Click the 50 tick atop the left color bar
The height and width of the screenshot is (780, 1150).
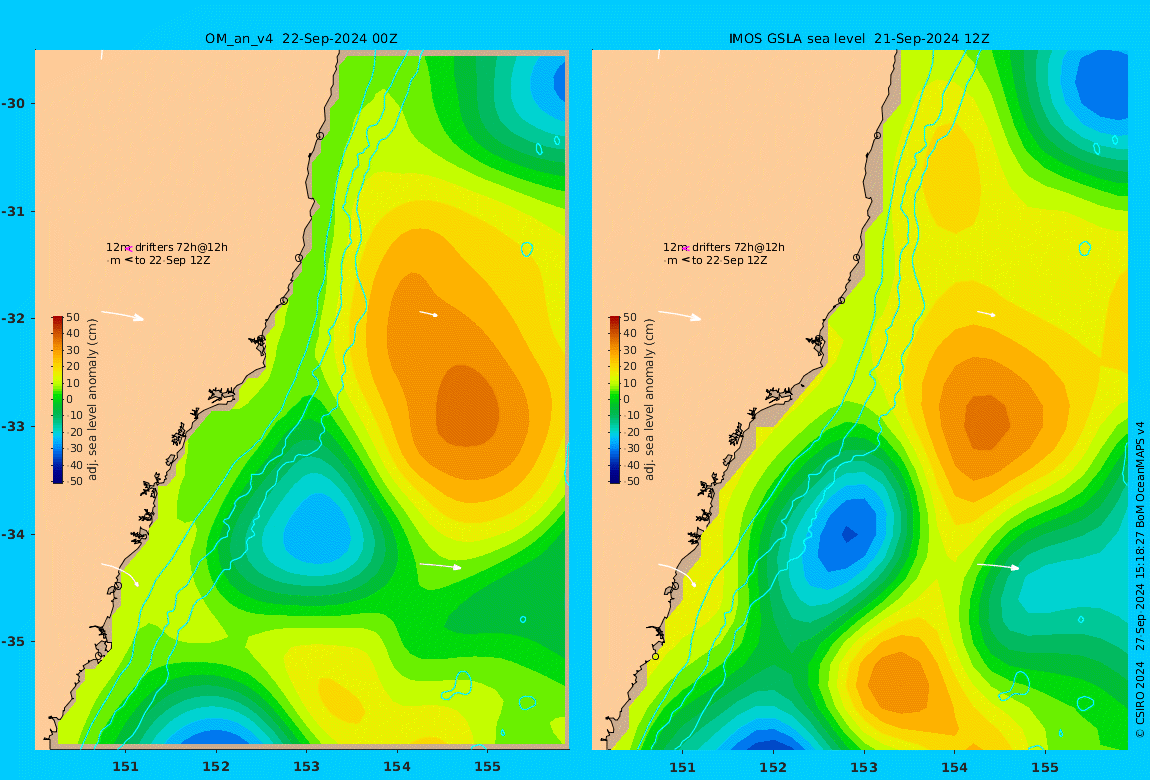73,317
